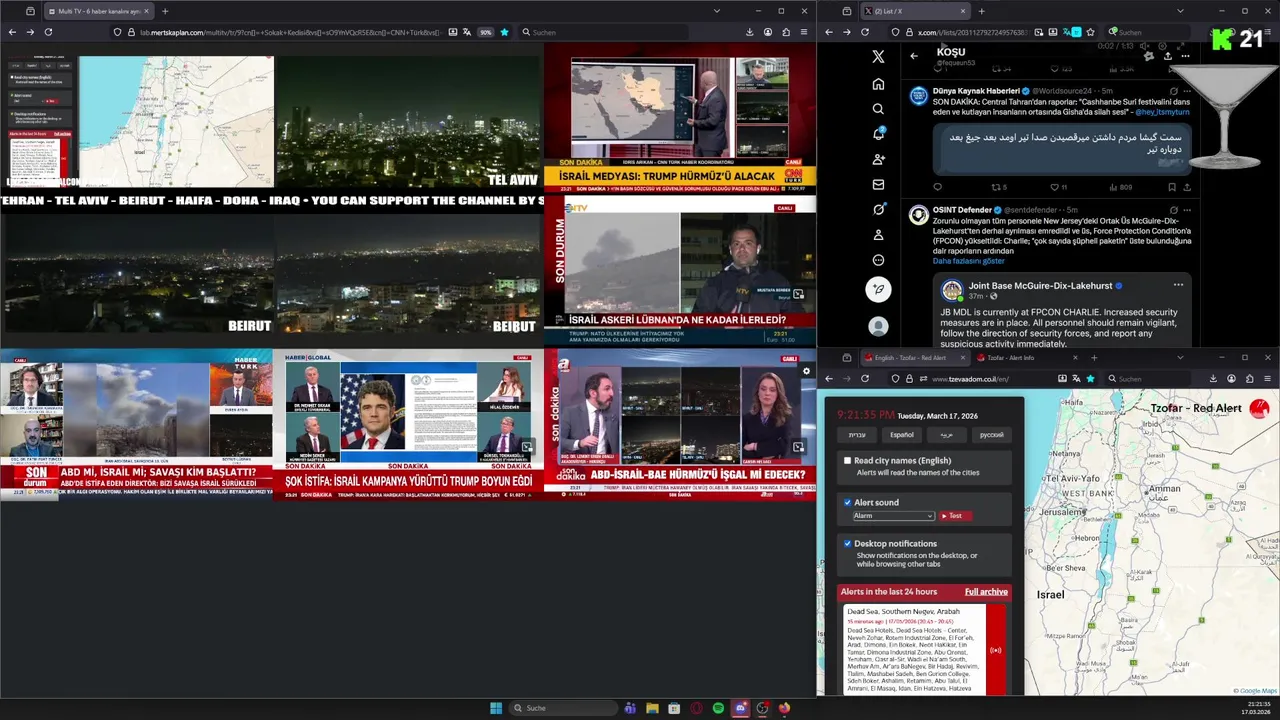The image size is (1280, 720).
Task: Click play-sound icon on Dead Sea alert
Action: (995, 650)
